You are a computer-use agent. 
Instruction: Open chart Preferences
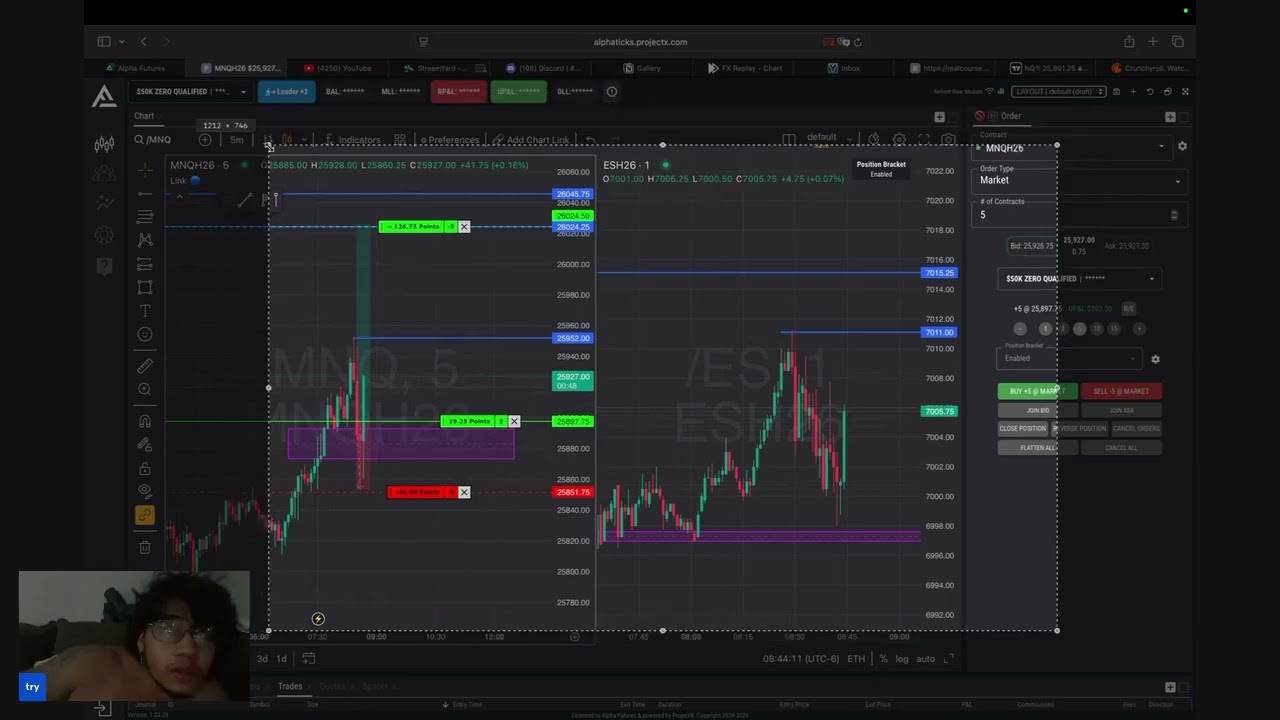(x=449, y=140)
